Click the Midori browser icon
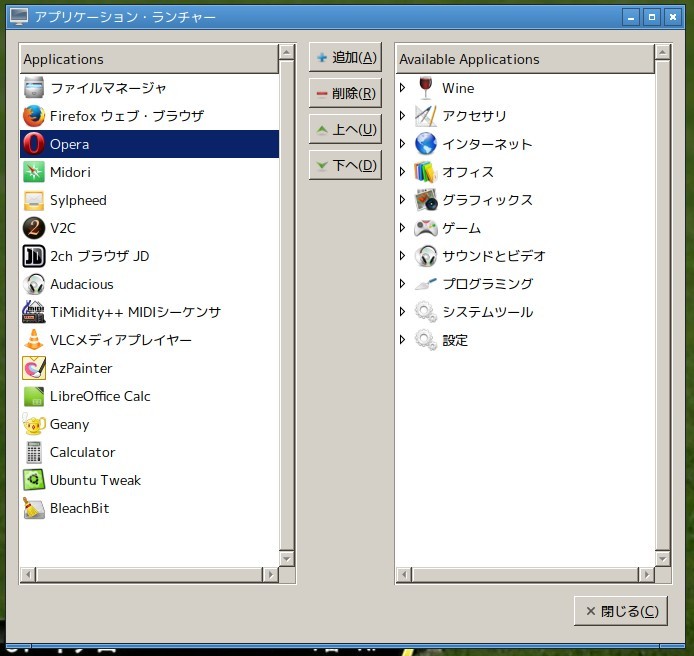 [x=34, y=172]
